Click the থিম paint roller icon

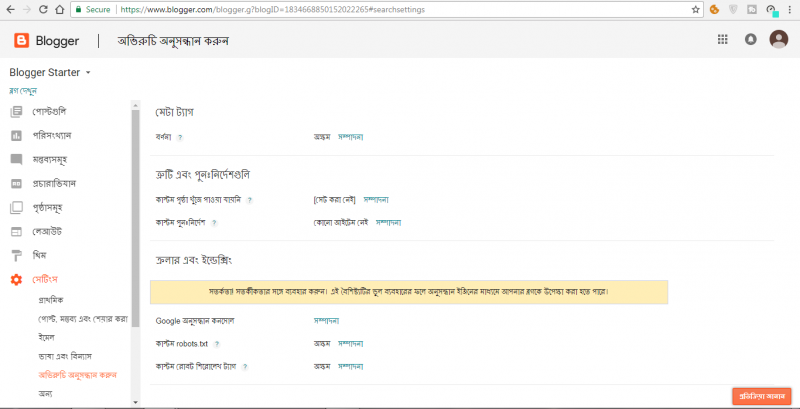click(x=16, y=255)
